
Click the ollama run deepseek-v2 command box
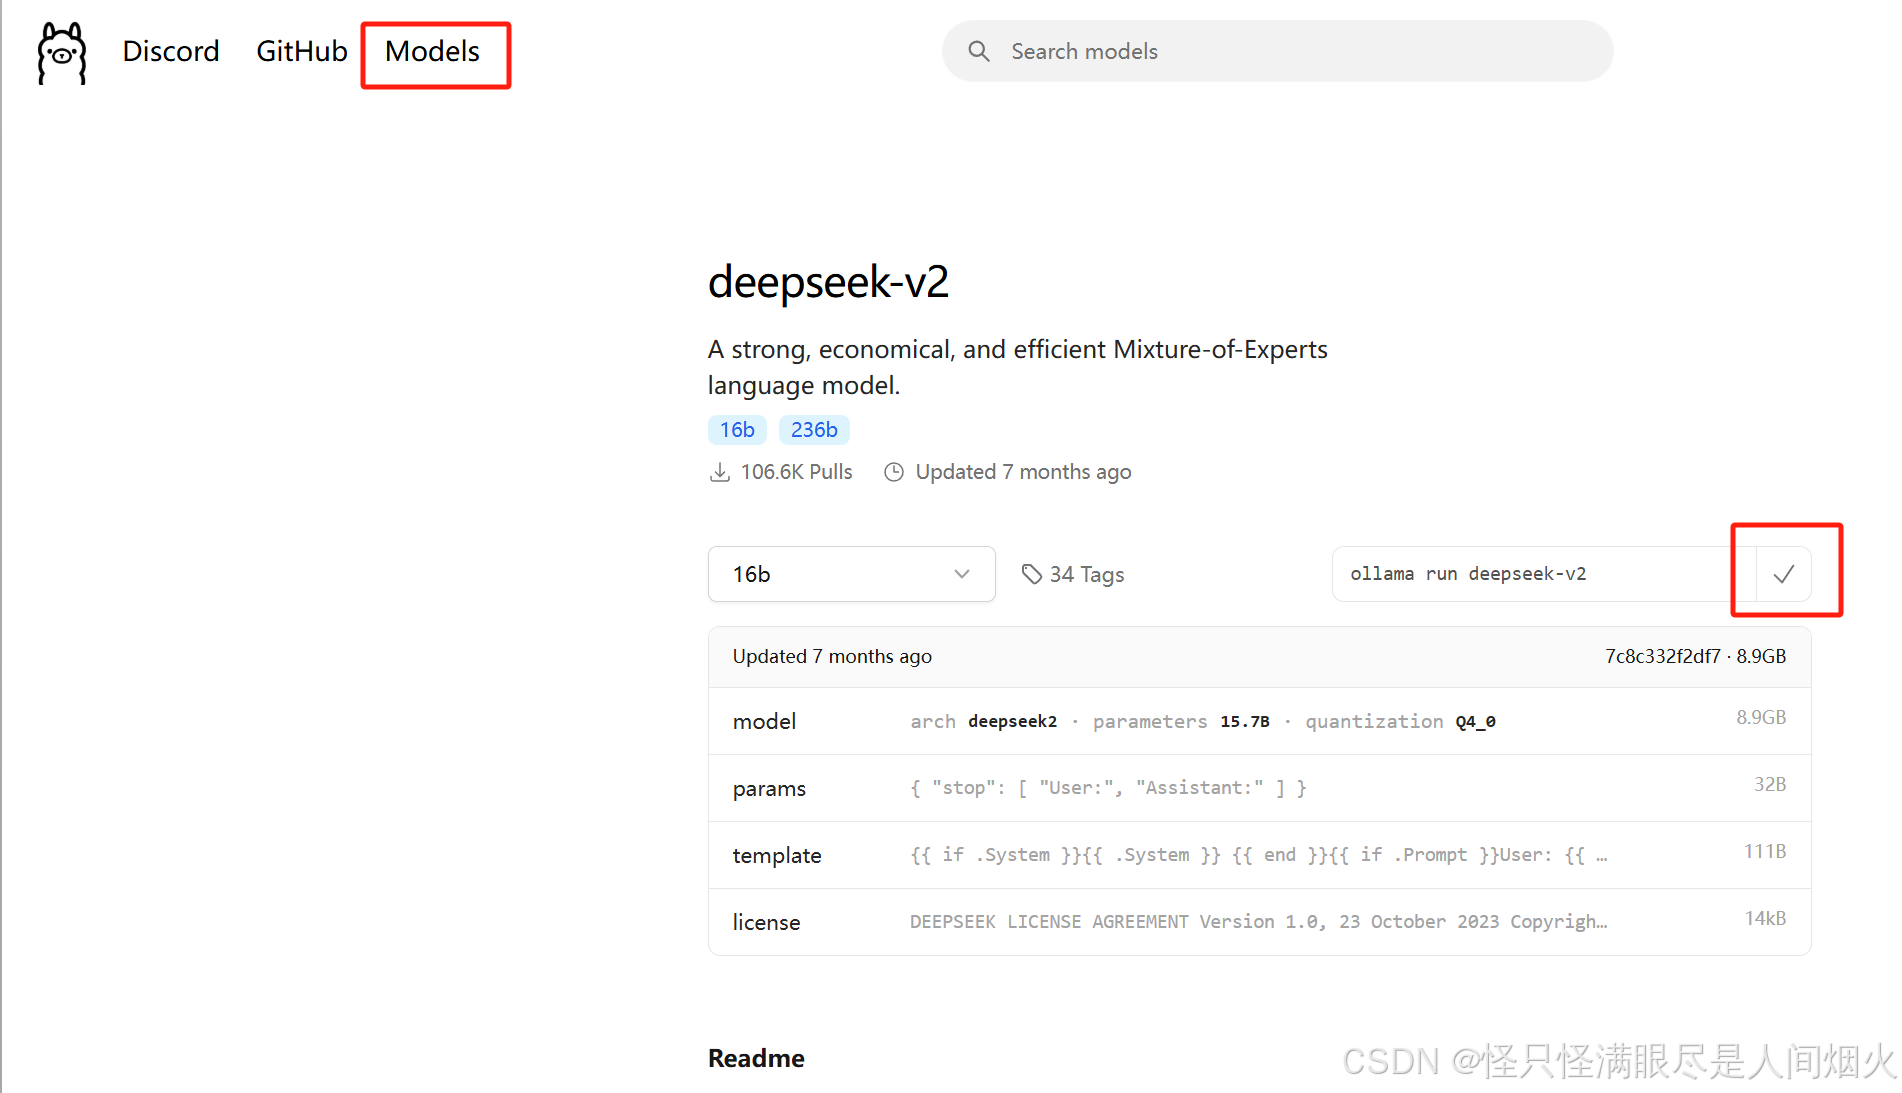point(1544,574)
